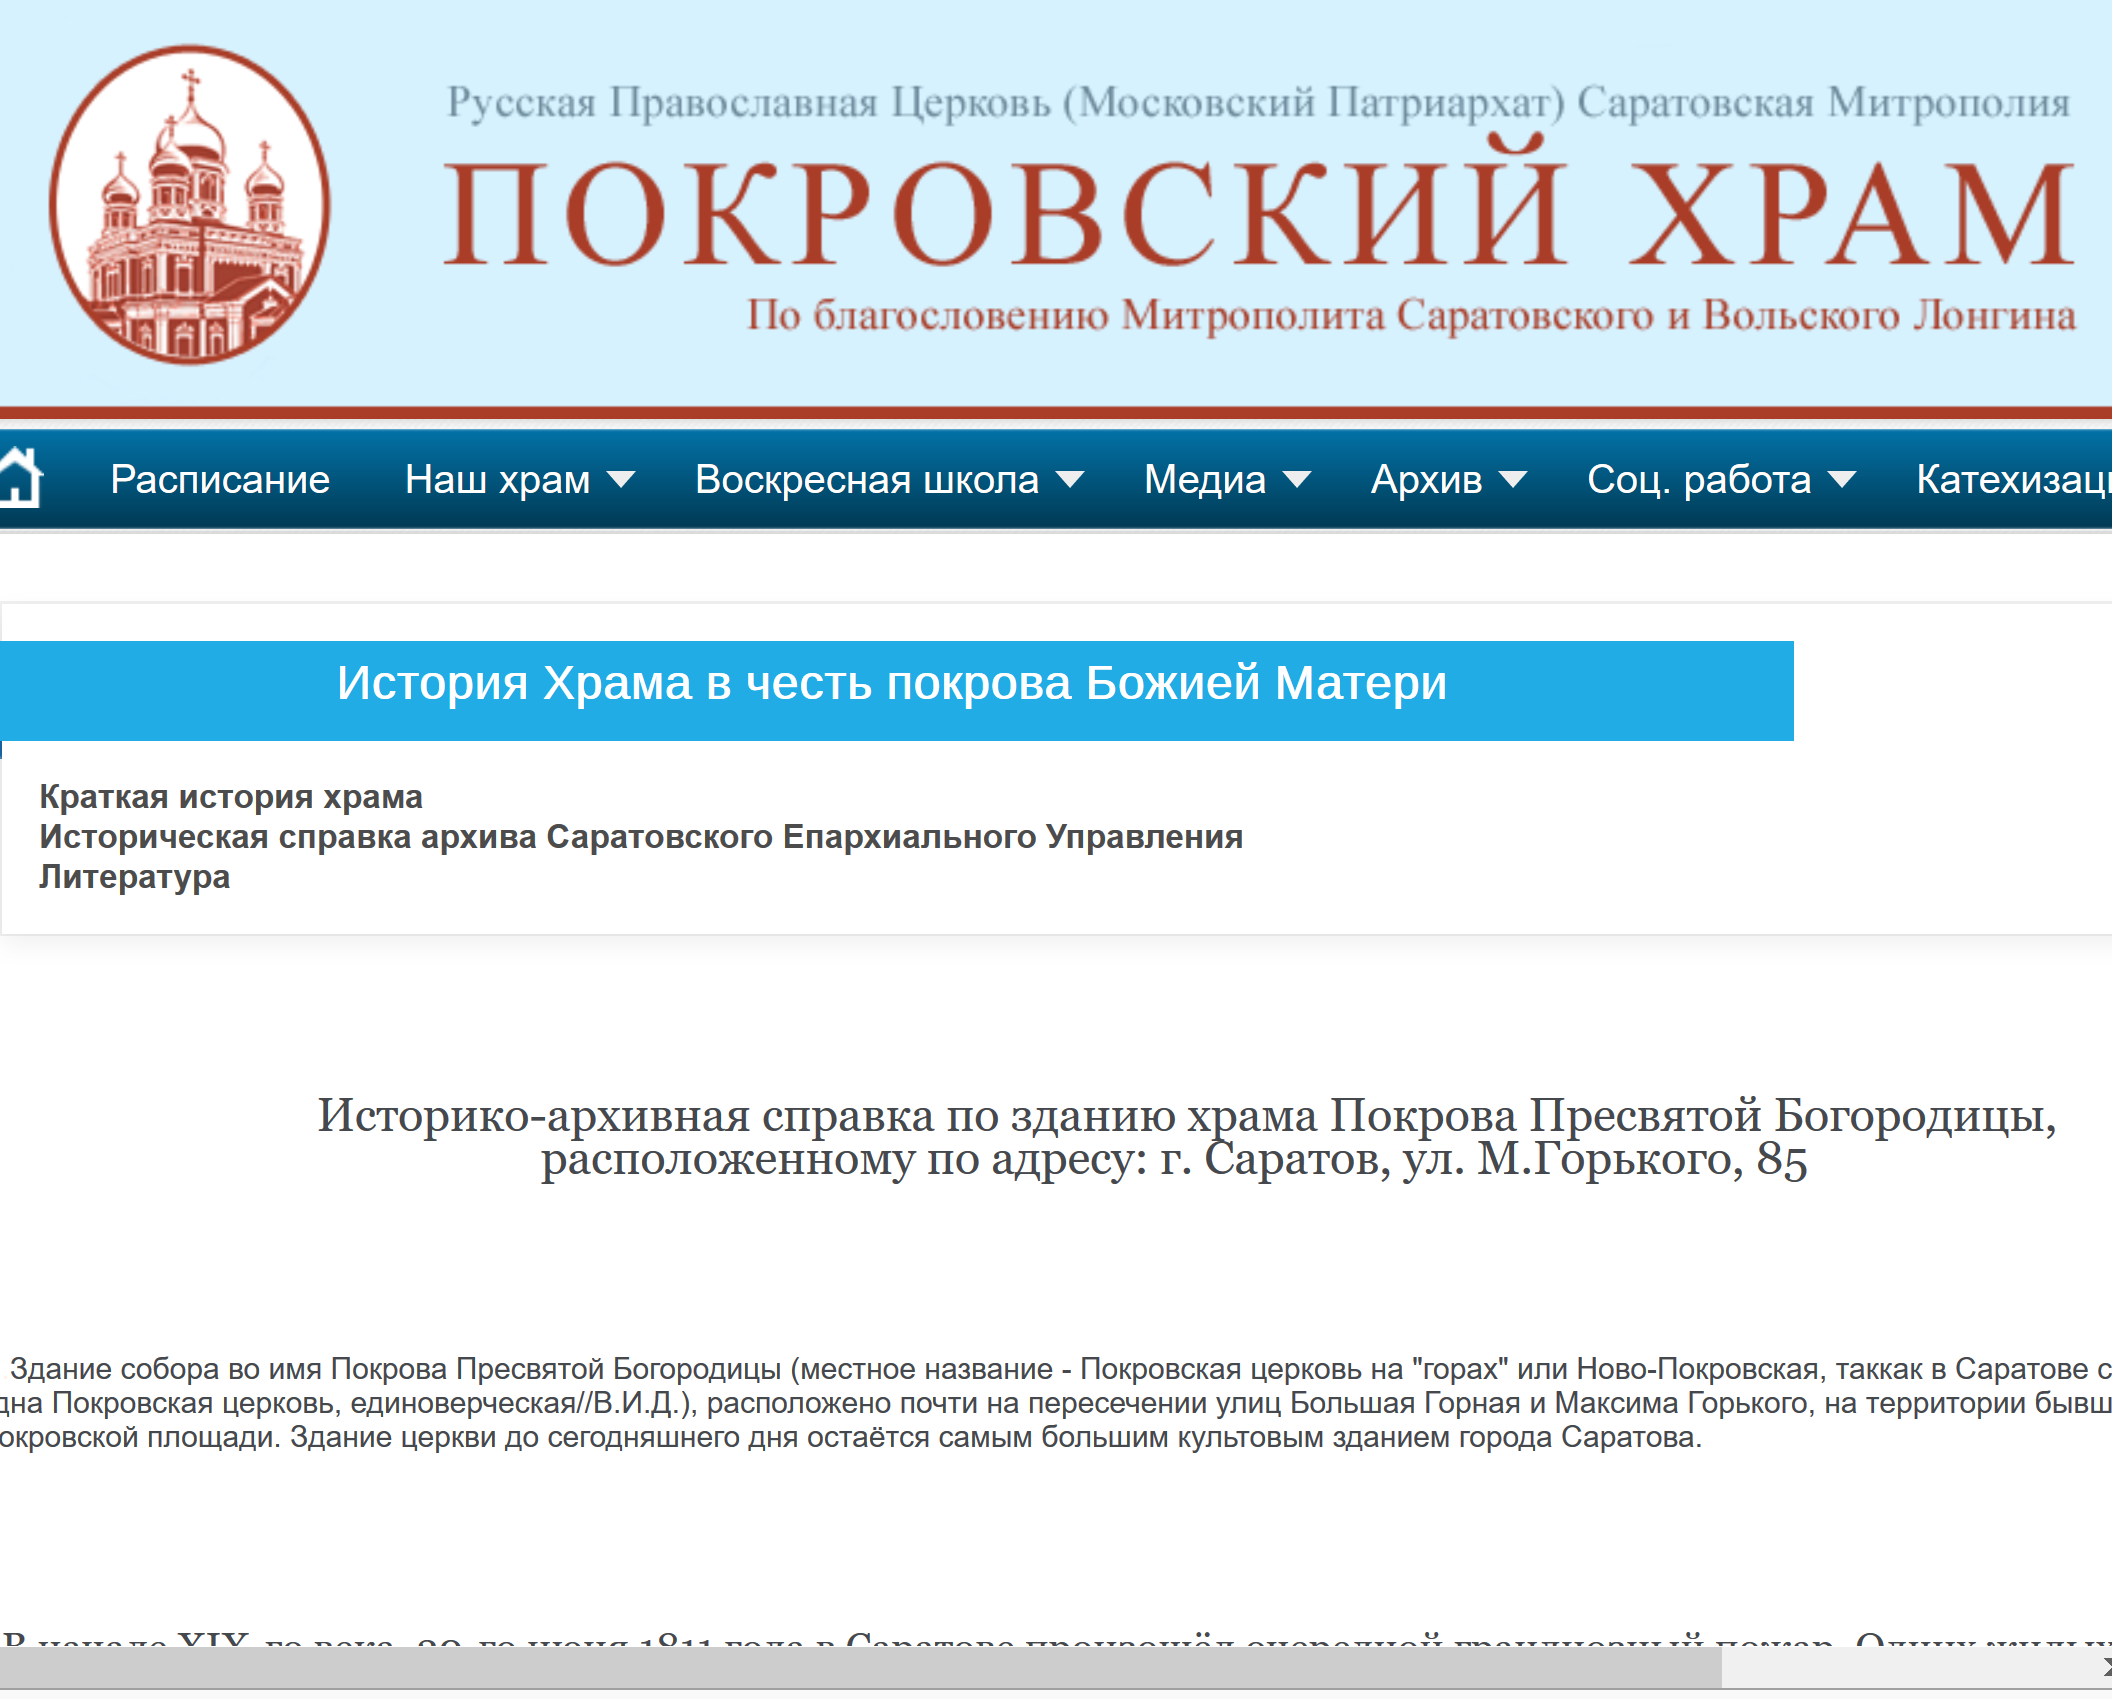
Task: Click the header line "Русская Православная Церковь"
Action: pos(1258,103)
